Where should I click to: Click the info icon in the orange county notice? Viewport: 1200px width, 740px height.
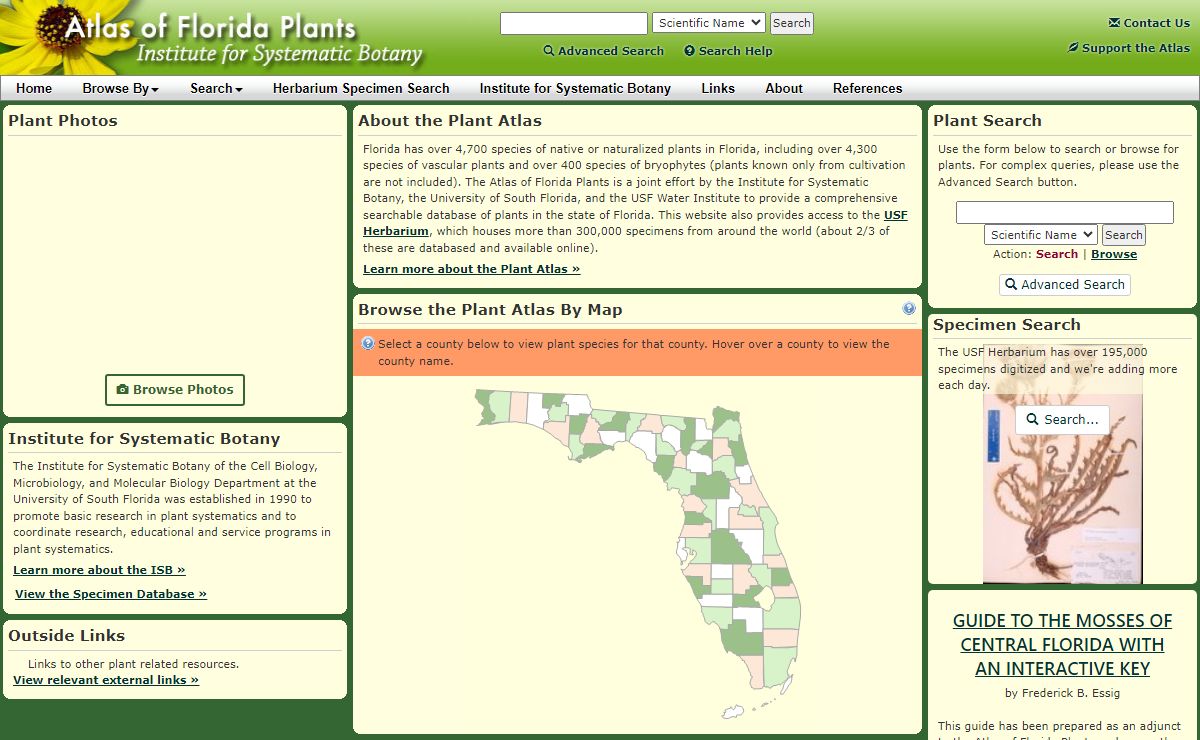point(368,344)
